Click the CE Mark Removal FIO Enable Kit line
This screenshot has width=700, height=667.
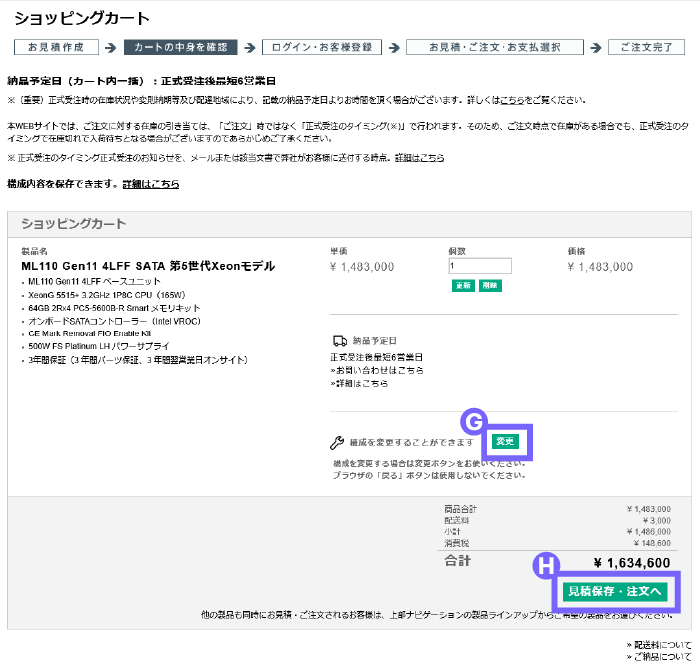[90, 334]
